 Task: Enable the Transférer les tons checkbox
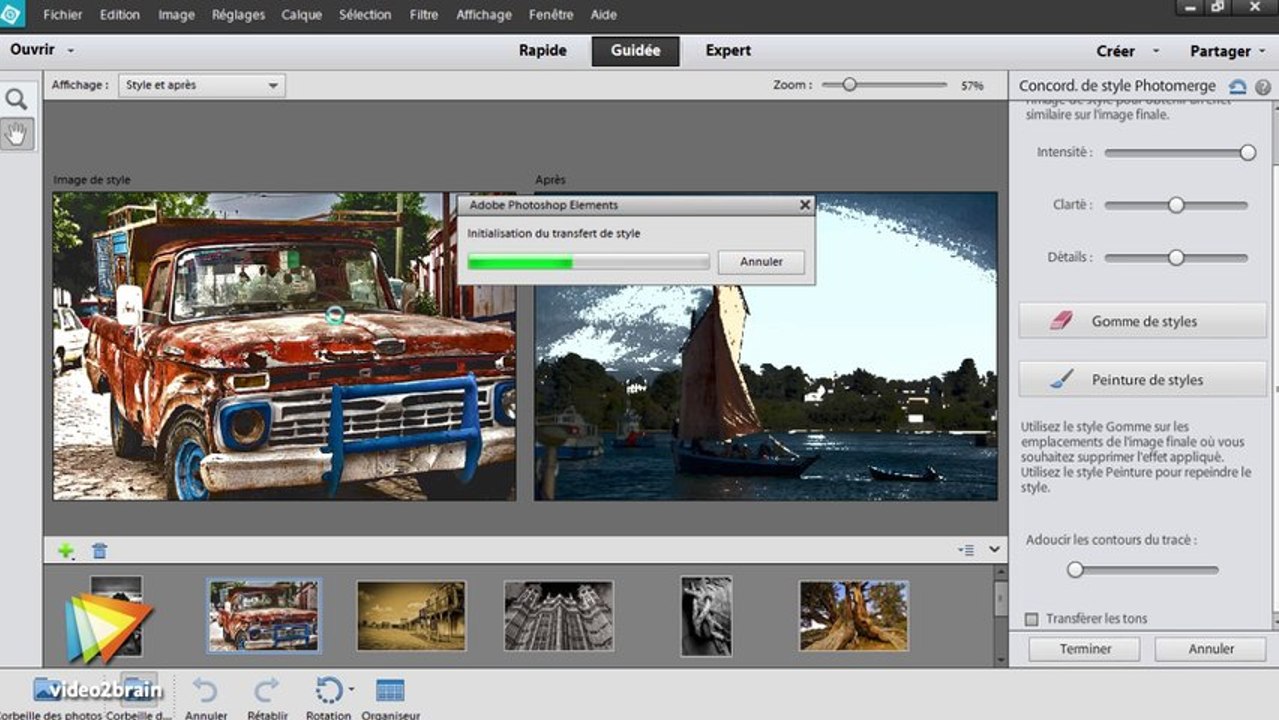coord(1032,619)
